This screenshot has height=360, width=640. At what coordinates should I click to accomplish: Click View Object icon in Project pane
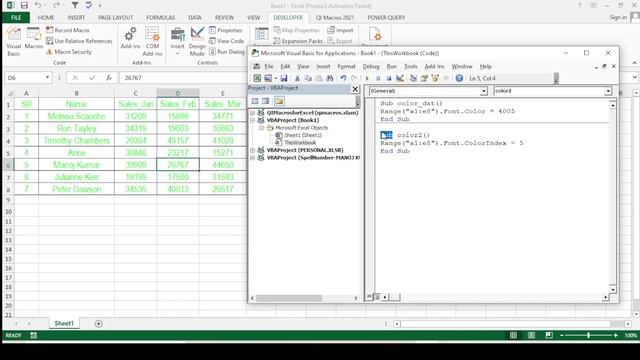pos(266,101)
